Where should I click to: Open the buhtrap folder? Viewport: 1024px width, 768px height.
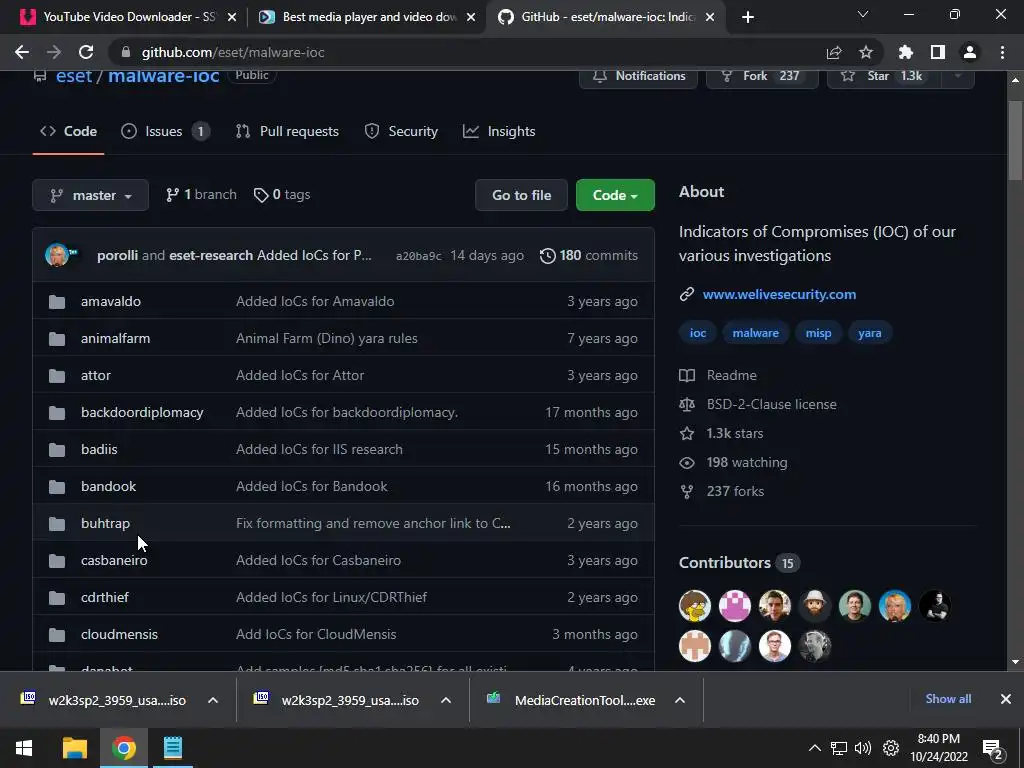pos(105,523)
